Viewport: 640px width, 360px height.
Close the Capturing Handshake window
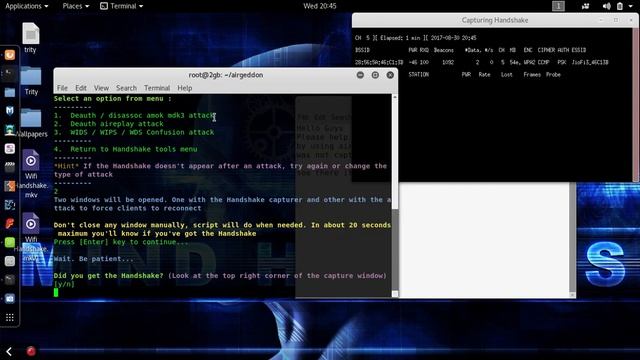pyautogui.click(x=631, y=20)
